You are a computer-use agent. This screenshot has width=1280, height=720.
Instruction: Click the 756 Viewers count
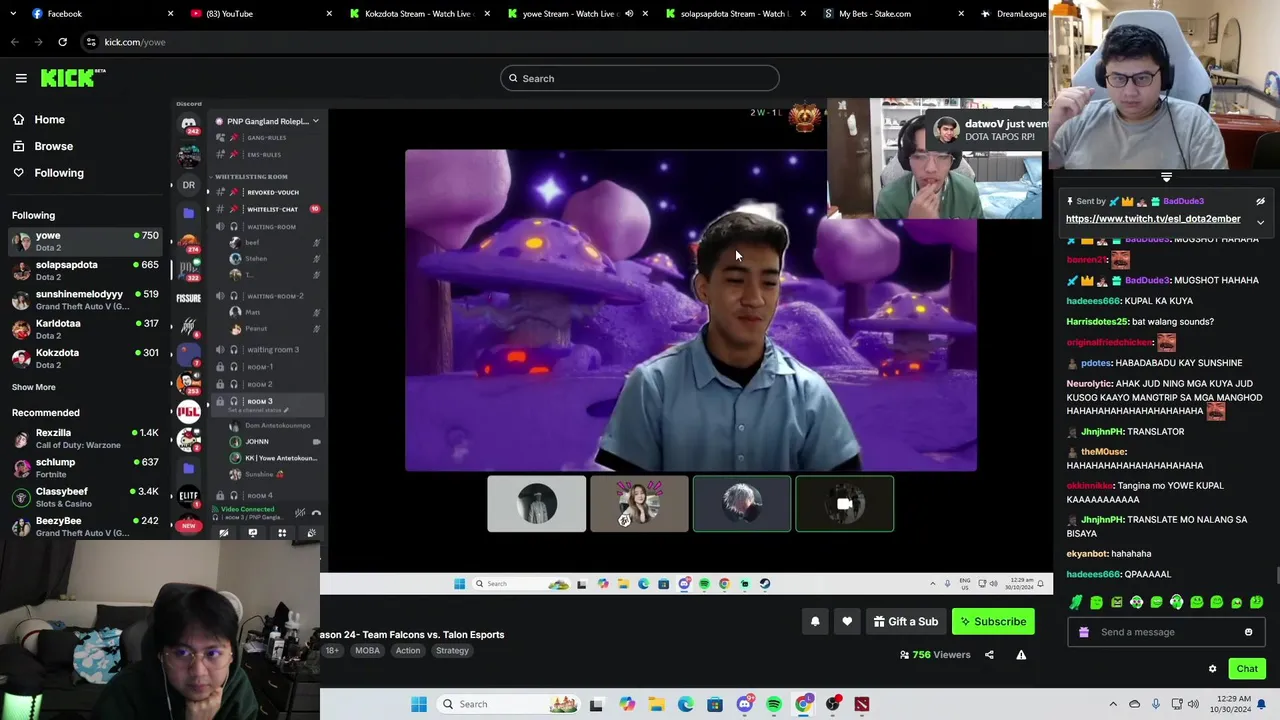click(935, 655)
